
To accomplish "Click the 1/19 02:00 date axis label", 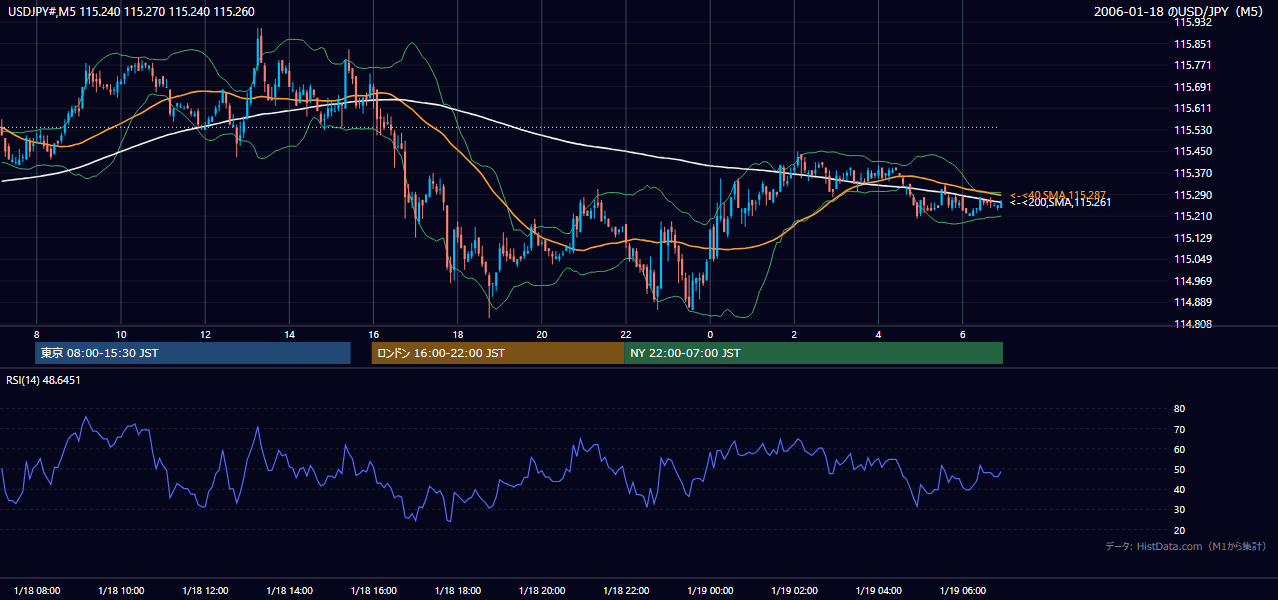I will (795, 591).
